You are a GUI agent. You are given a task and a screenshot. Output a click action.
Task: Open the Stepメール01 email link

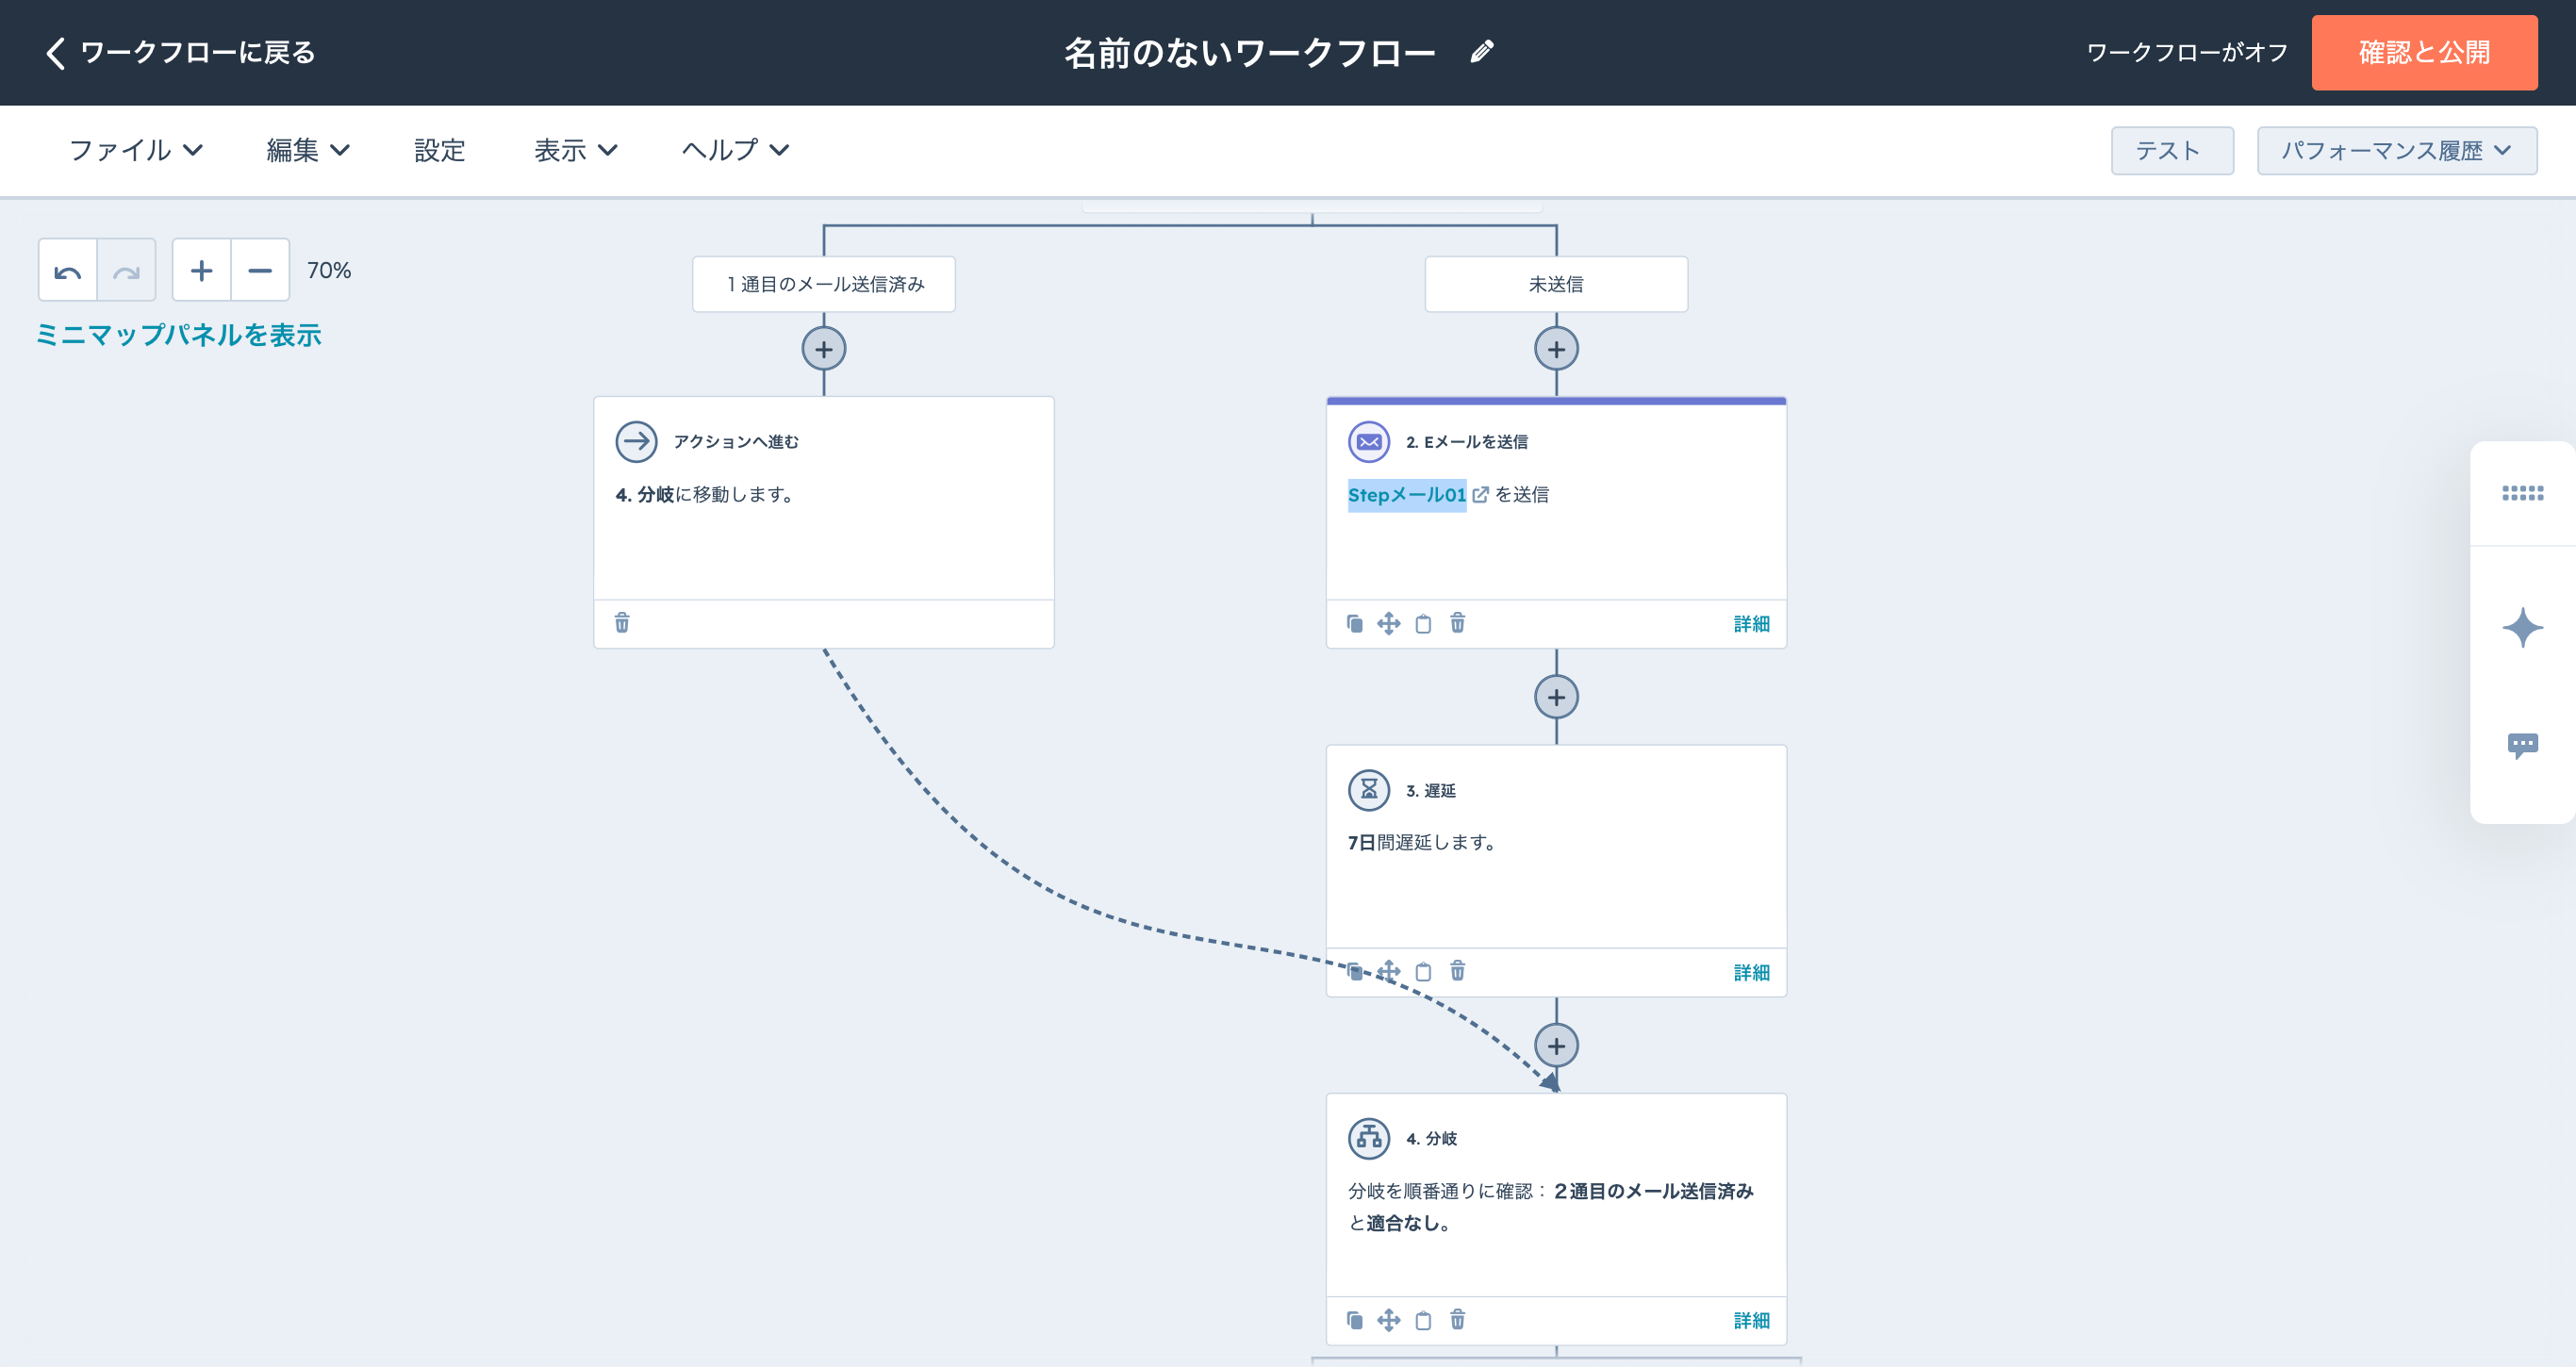click(x=1406, y=494)
